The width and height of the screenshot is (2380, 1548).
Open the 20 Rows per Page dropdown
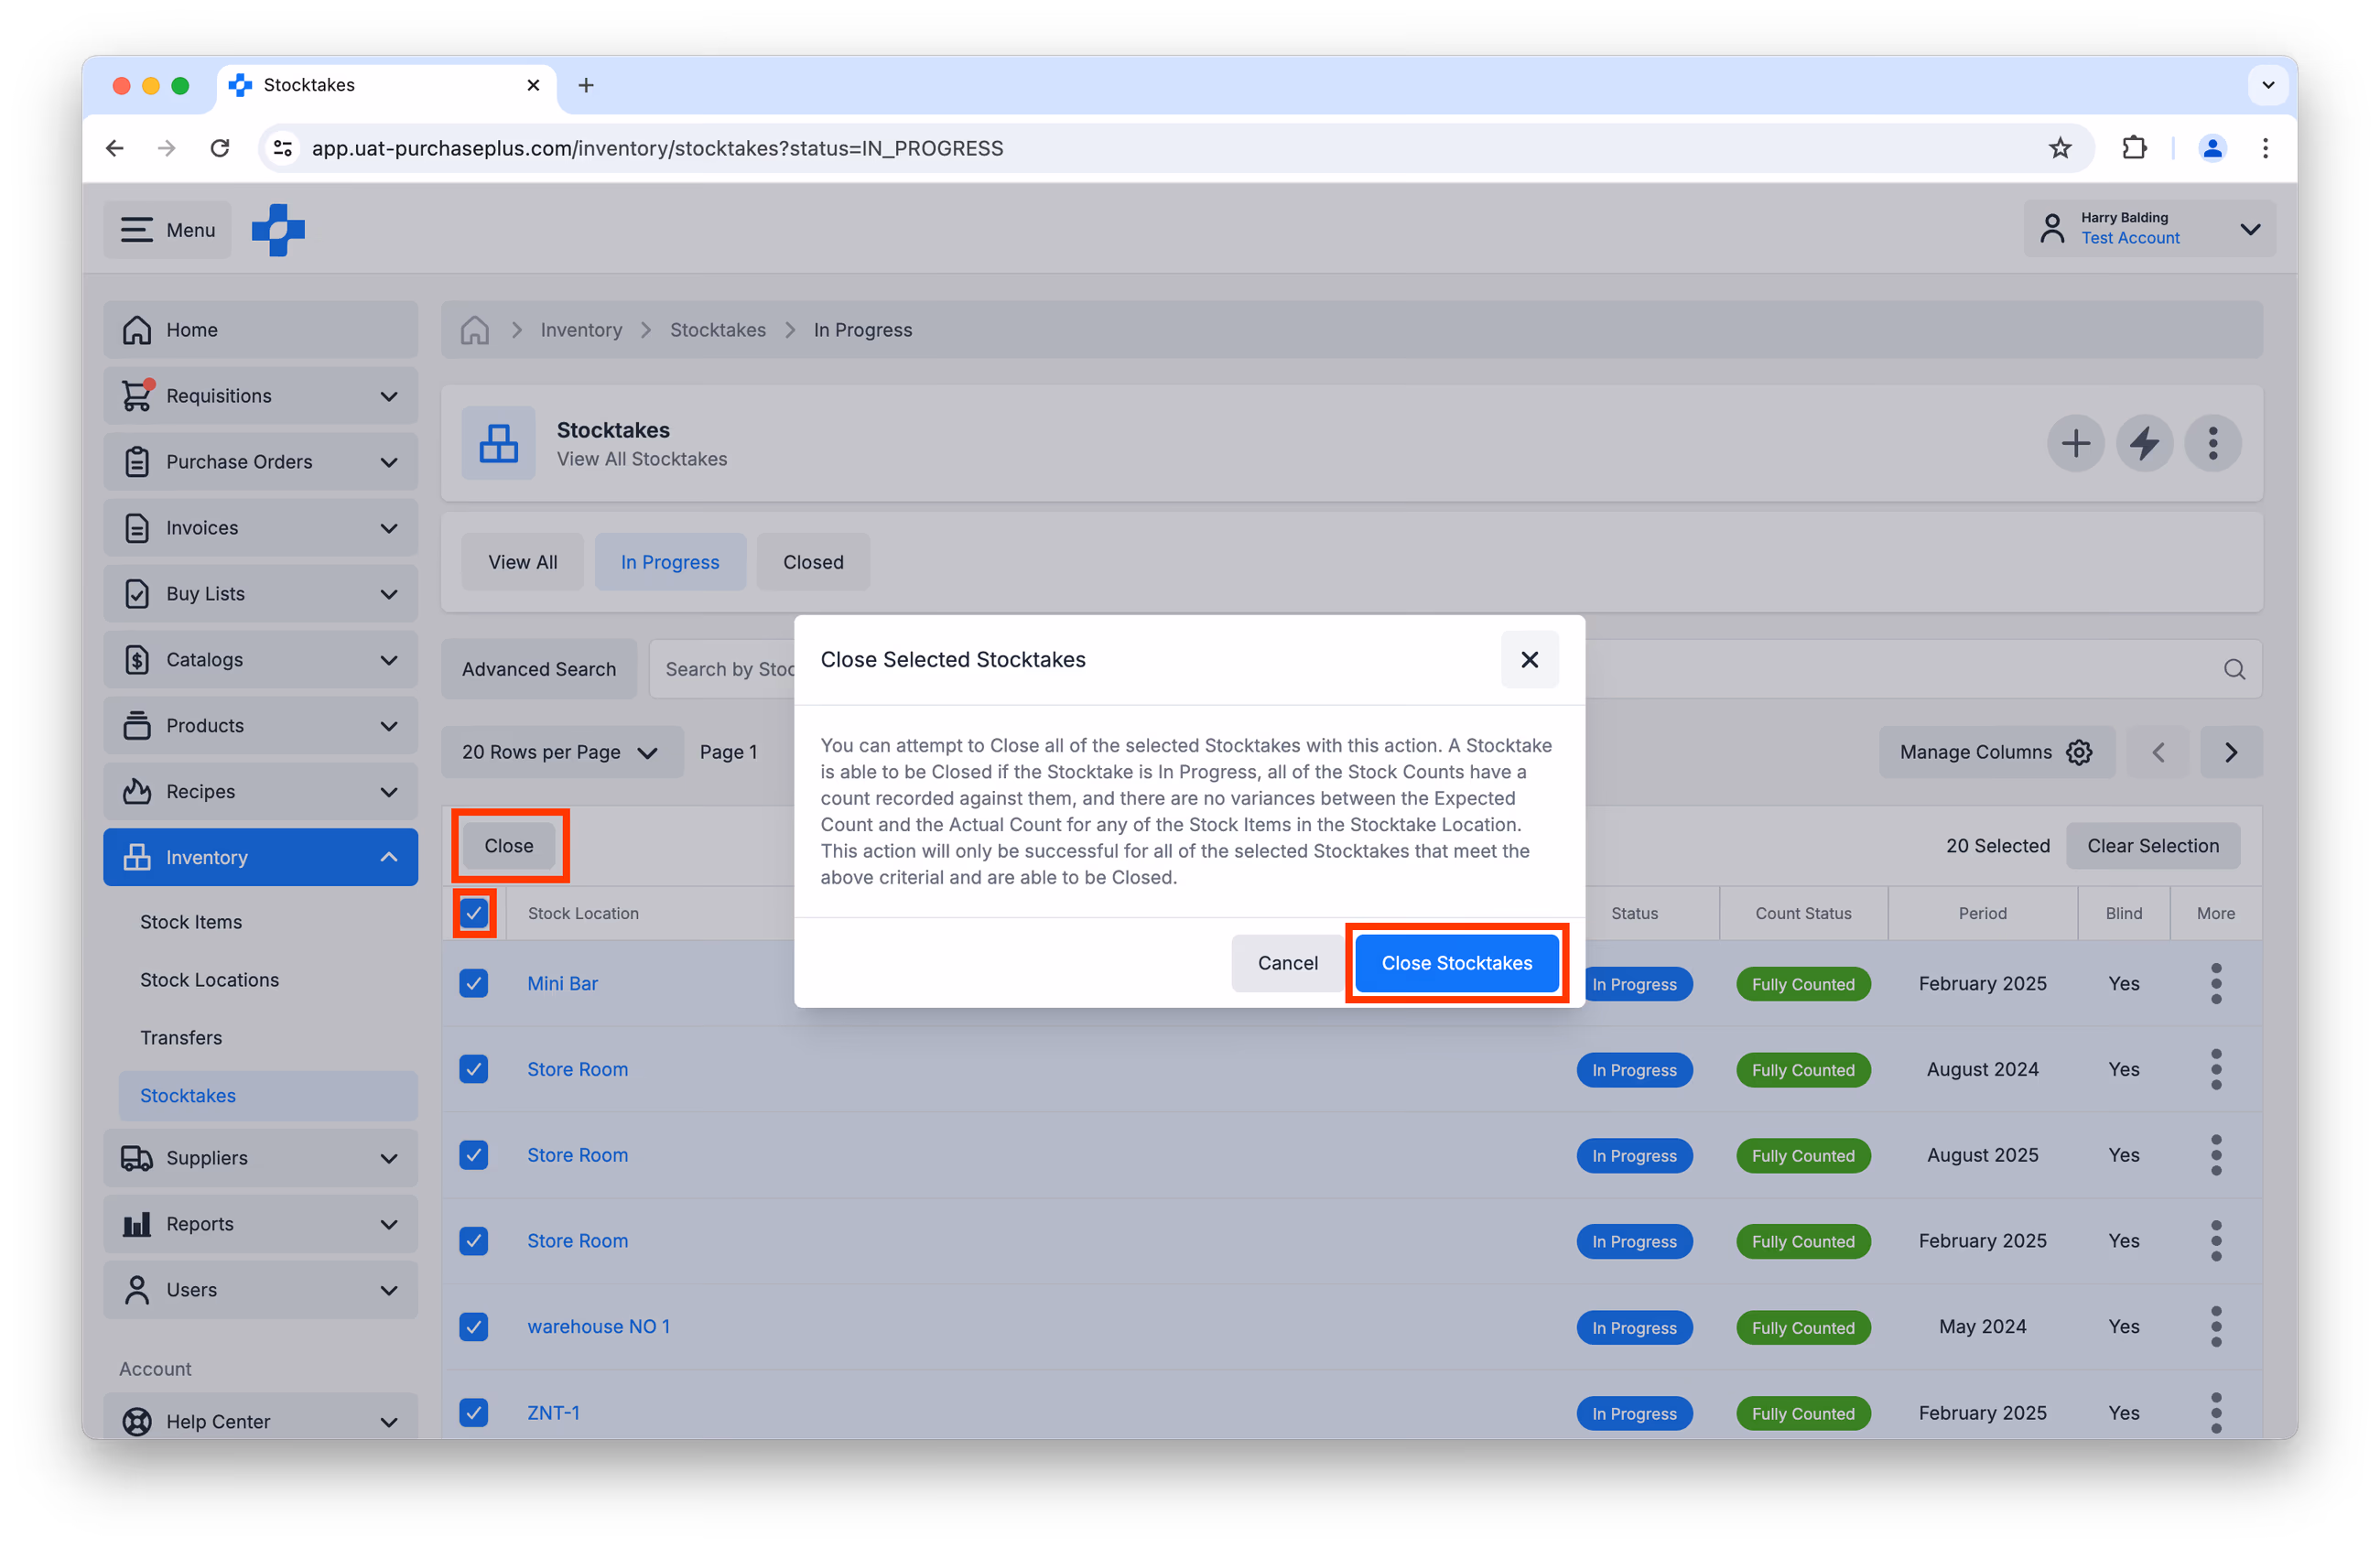pos(562,752)
